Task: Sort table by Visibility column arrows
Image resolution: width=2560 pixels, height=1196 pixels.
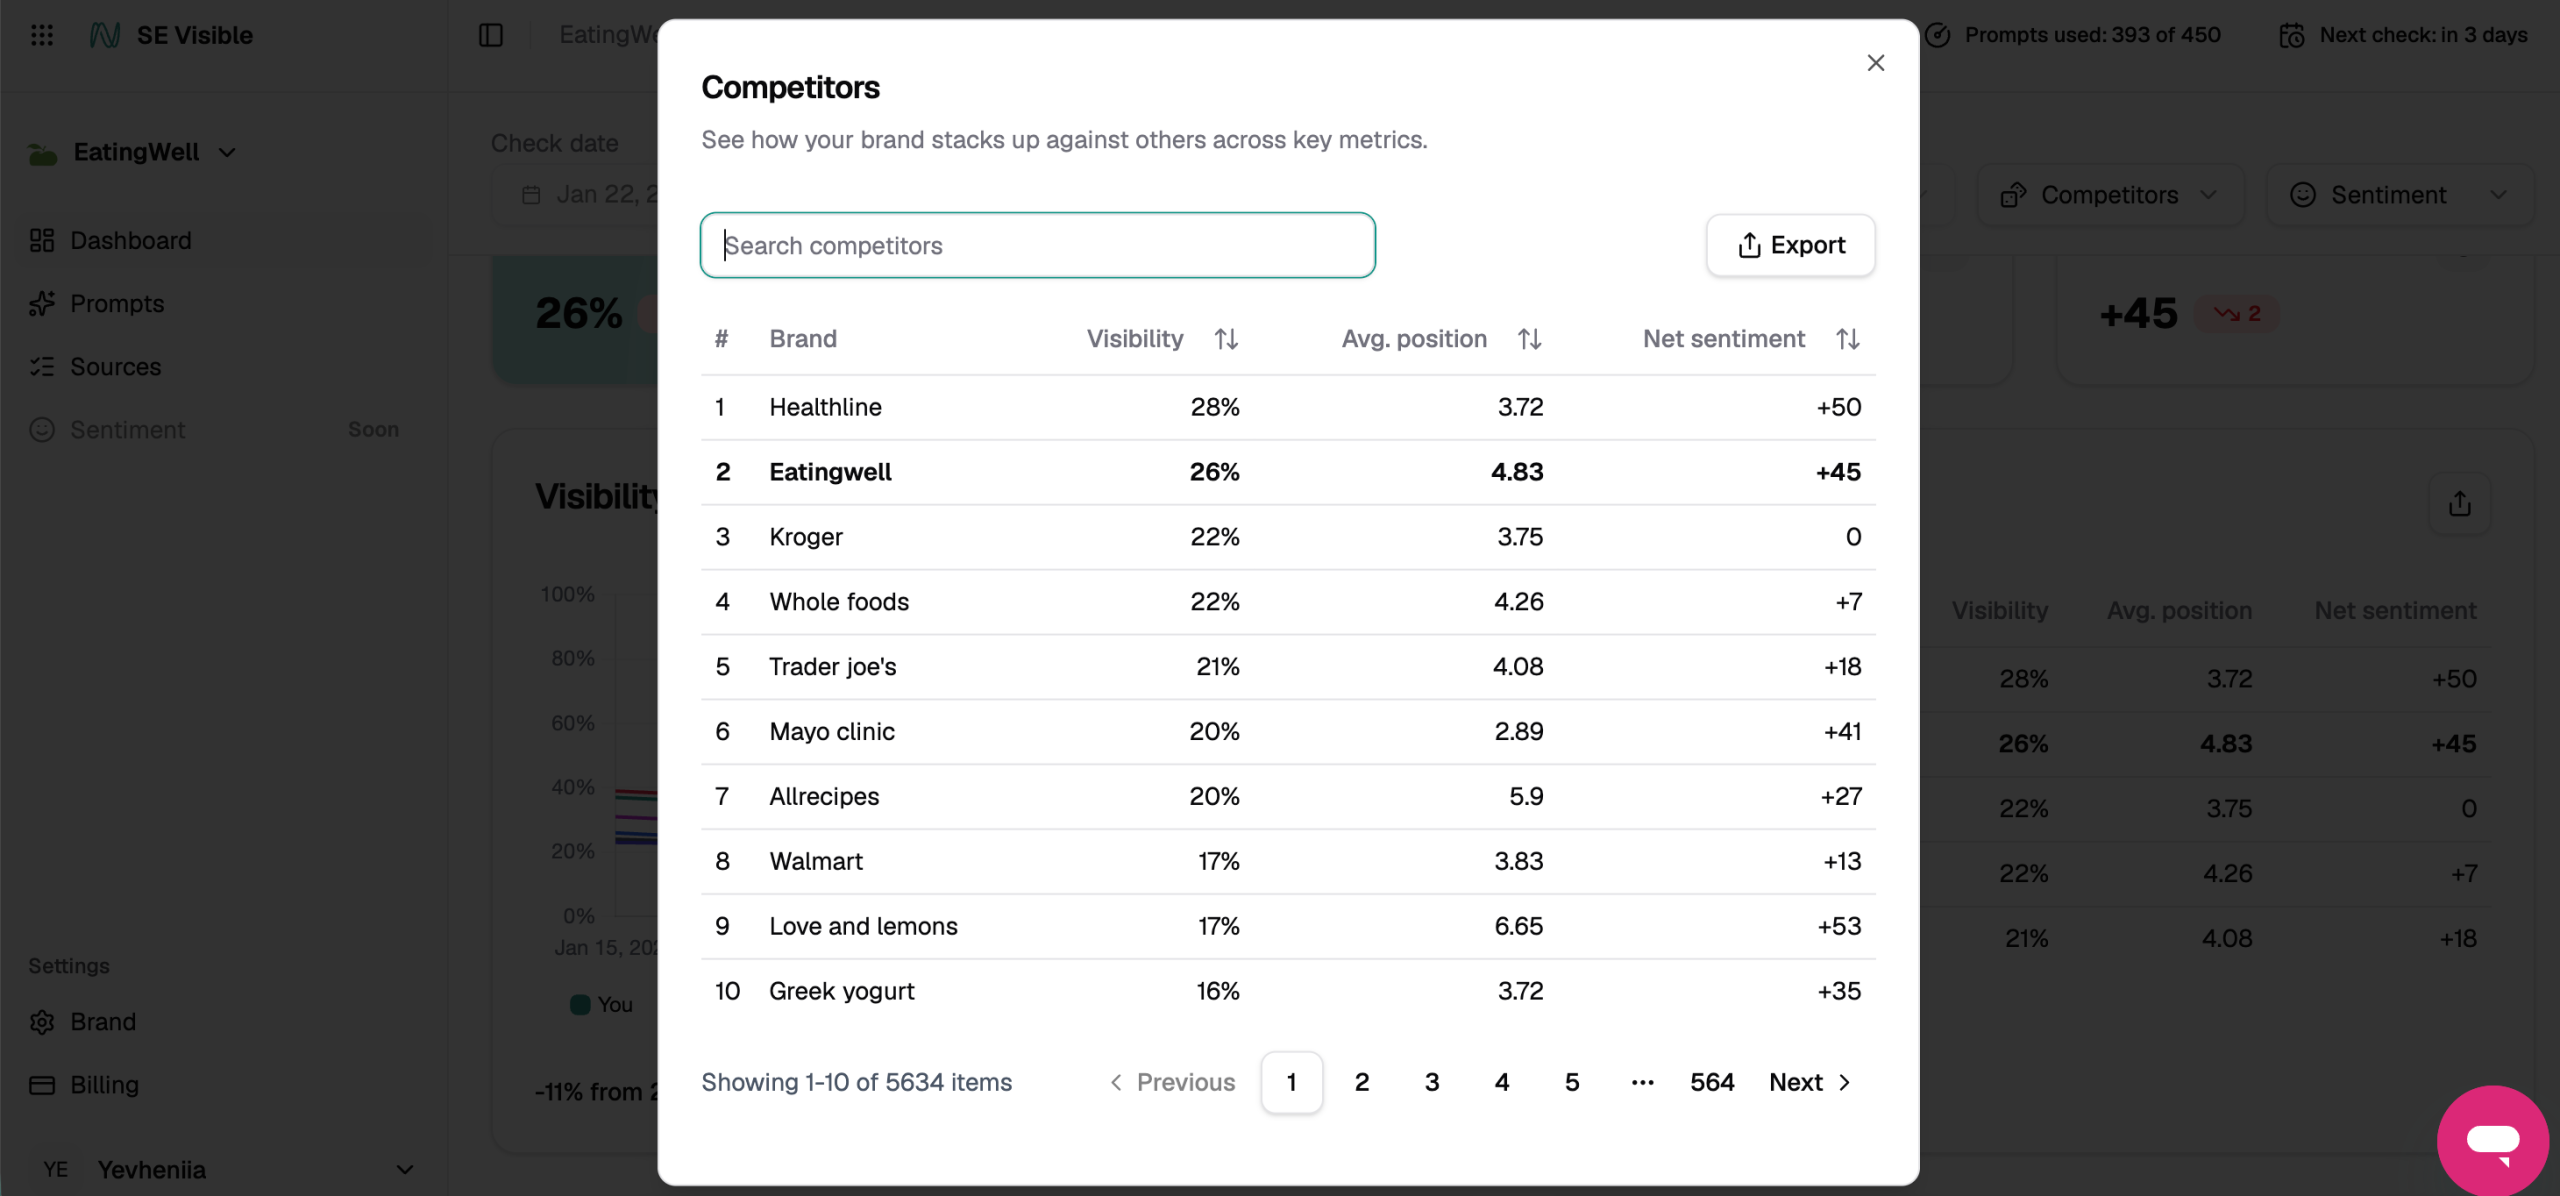Action: [x=1226, y=339]
